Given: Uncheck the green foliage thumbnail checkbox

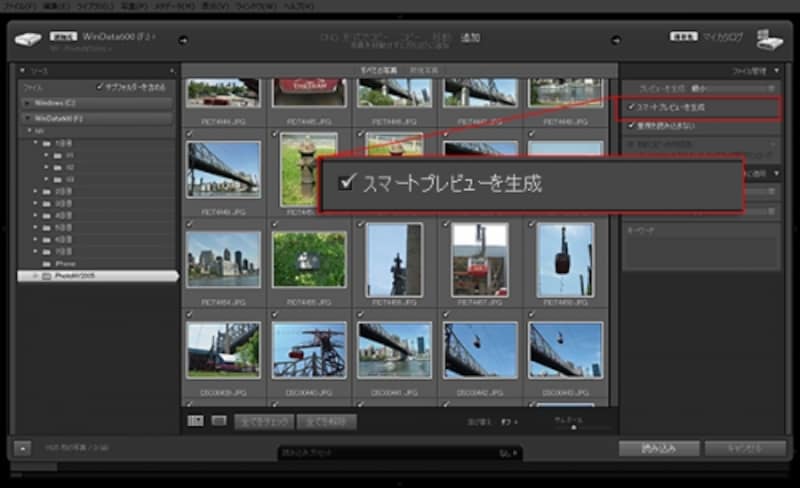Looking at the screenshot, I should click(275, 225).
